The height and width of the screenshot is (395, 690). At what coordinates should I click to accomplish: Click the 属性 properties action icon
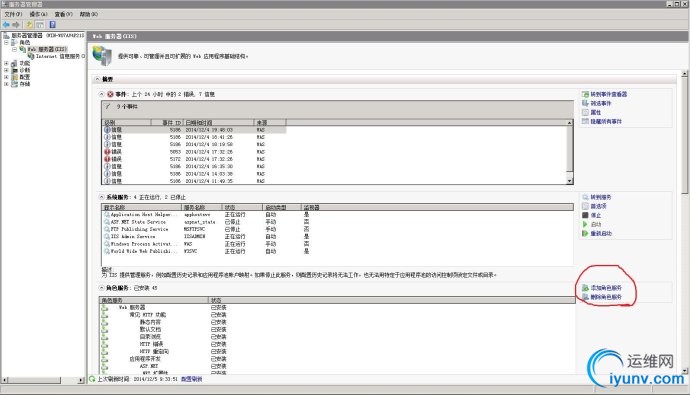pos(585,112)
